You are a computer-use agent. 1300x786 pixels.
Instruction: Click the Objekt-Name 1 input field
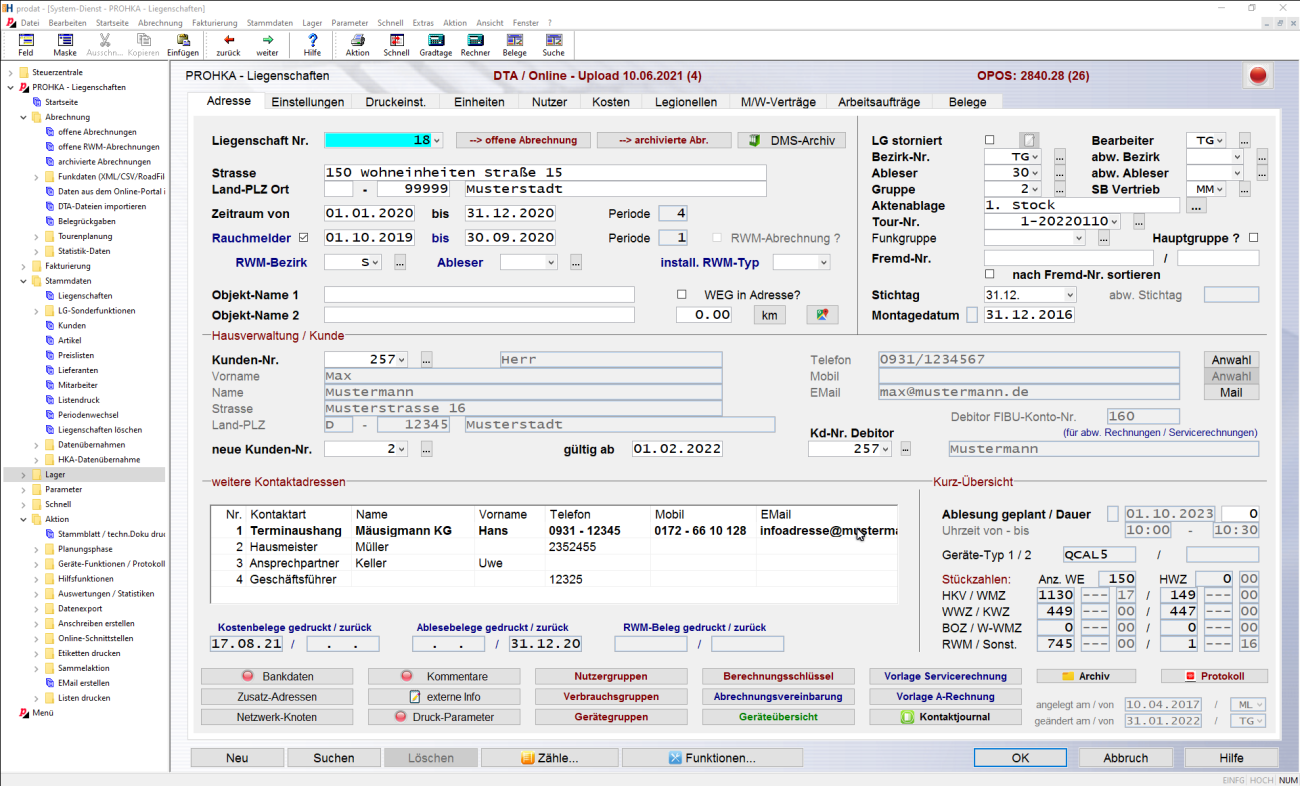point(479,295)
